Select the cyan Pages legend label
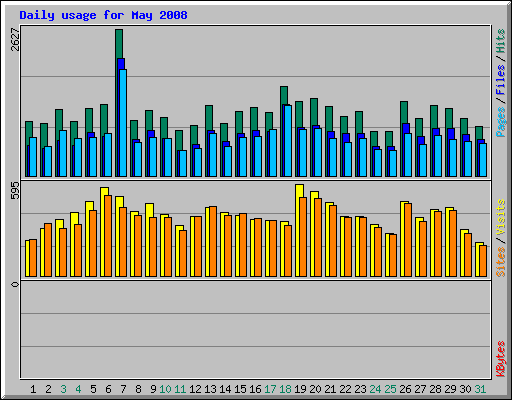This screenshot has width=512, height=400. click(500, 122)
